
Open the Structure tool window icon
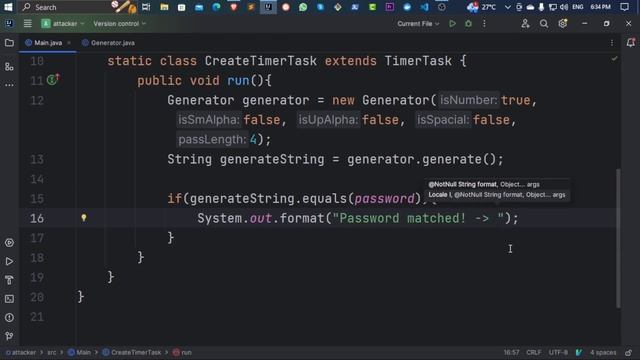pos(9,67)
